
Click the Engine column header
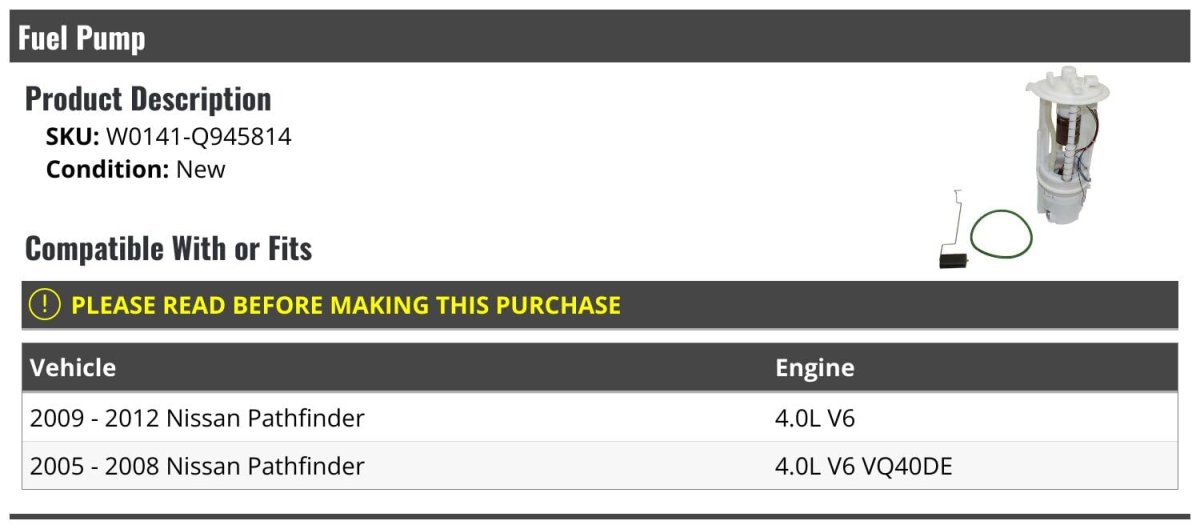coord(814,367)
